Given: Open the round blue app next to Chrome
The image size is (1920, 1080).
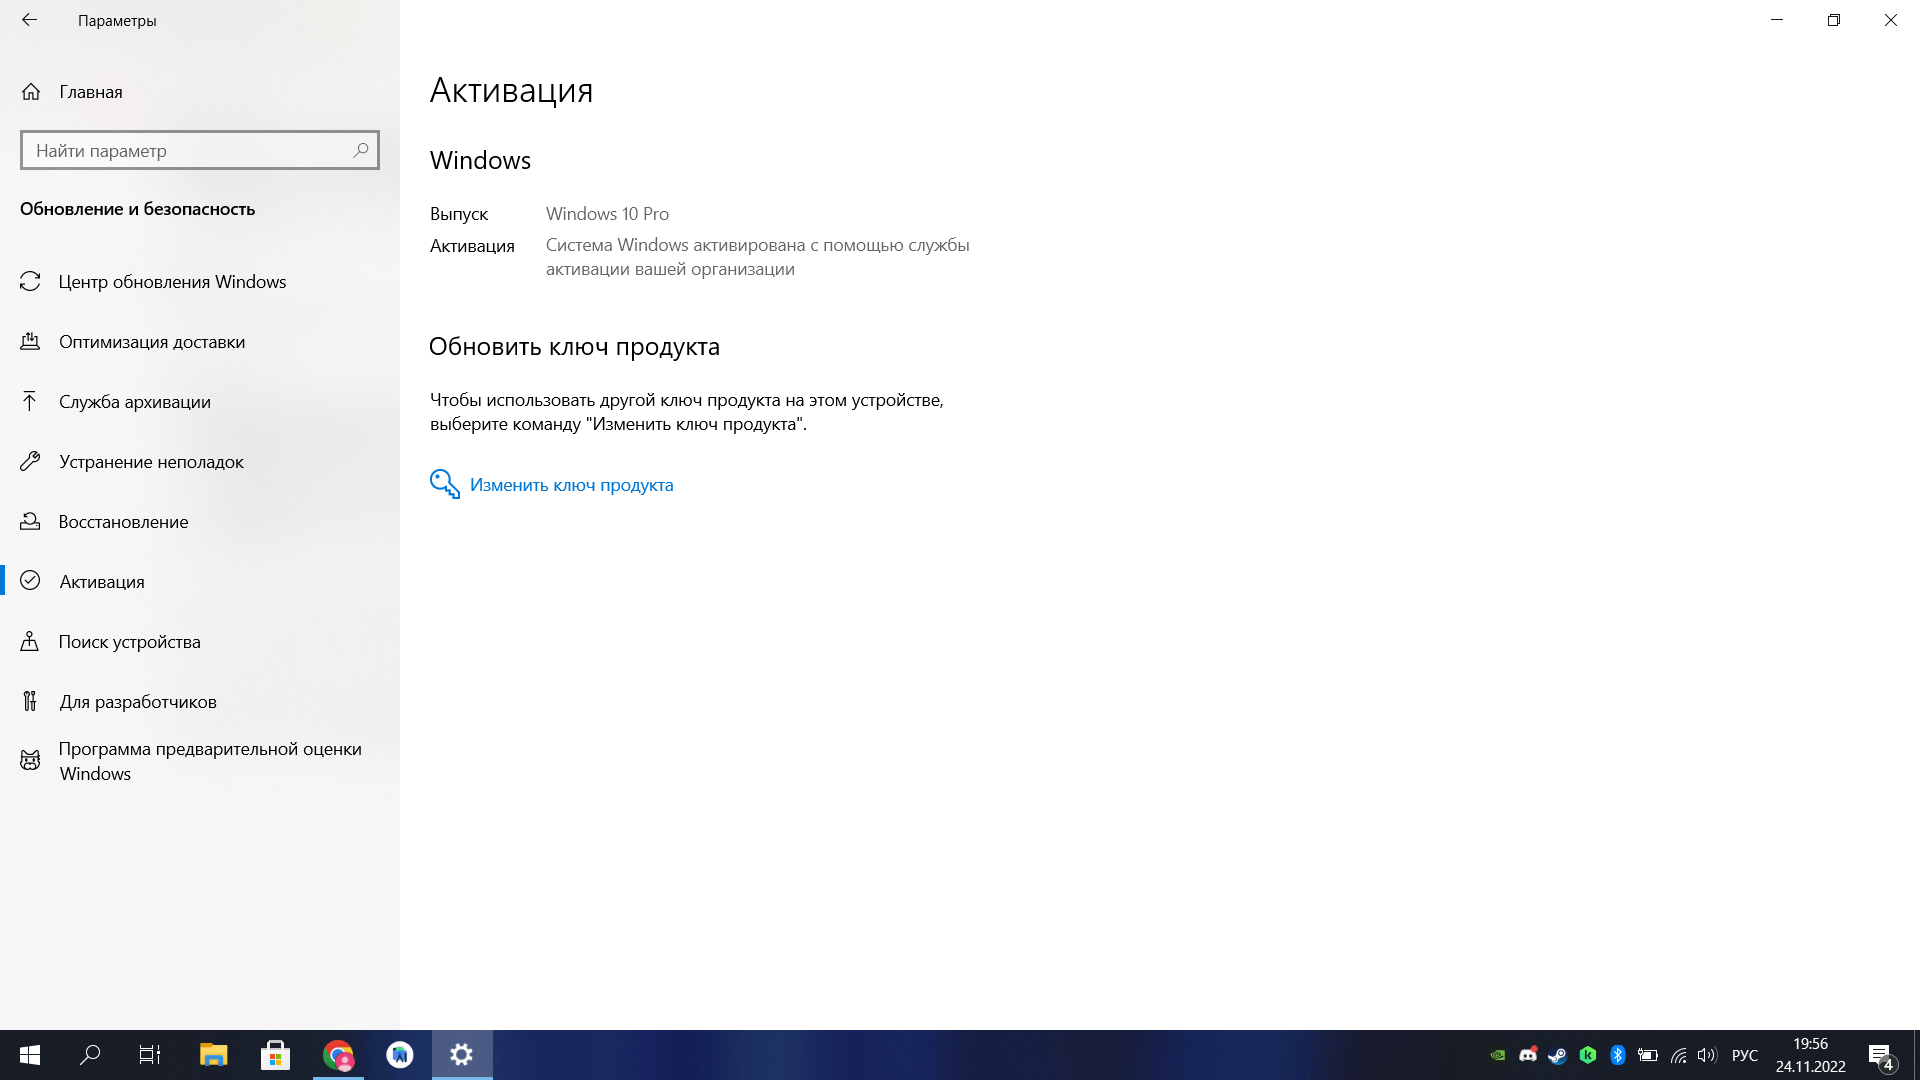Looking at the screenshot, I should click(x=400, y=1055).
